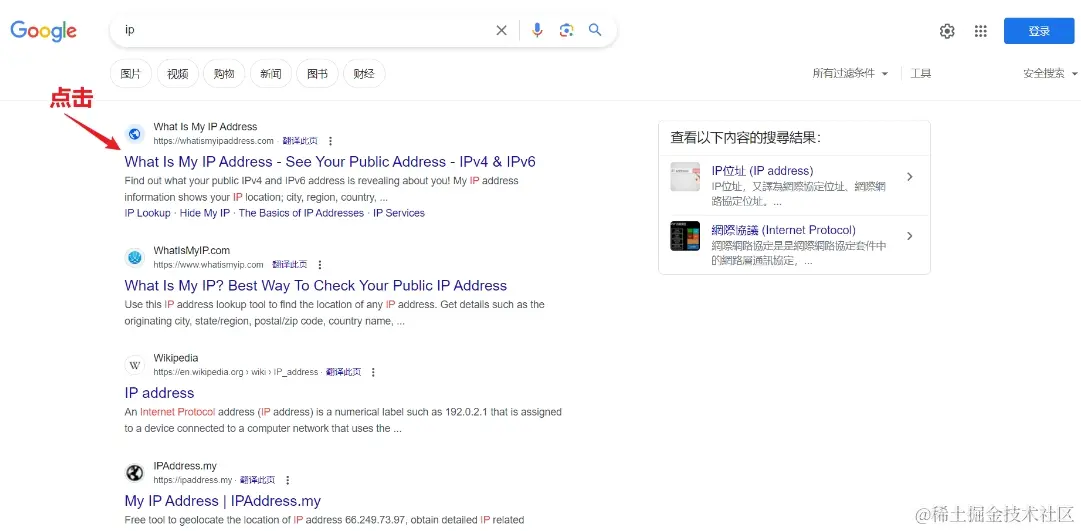Click the magnifying glass search icon

[595, 30]
